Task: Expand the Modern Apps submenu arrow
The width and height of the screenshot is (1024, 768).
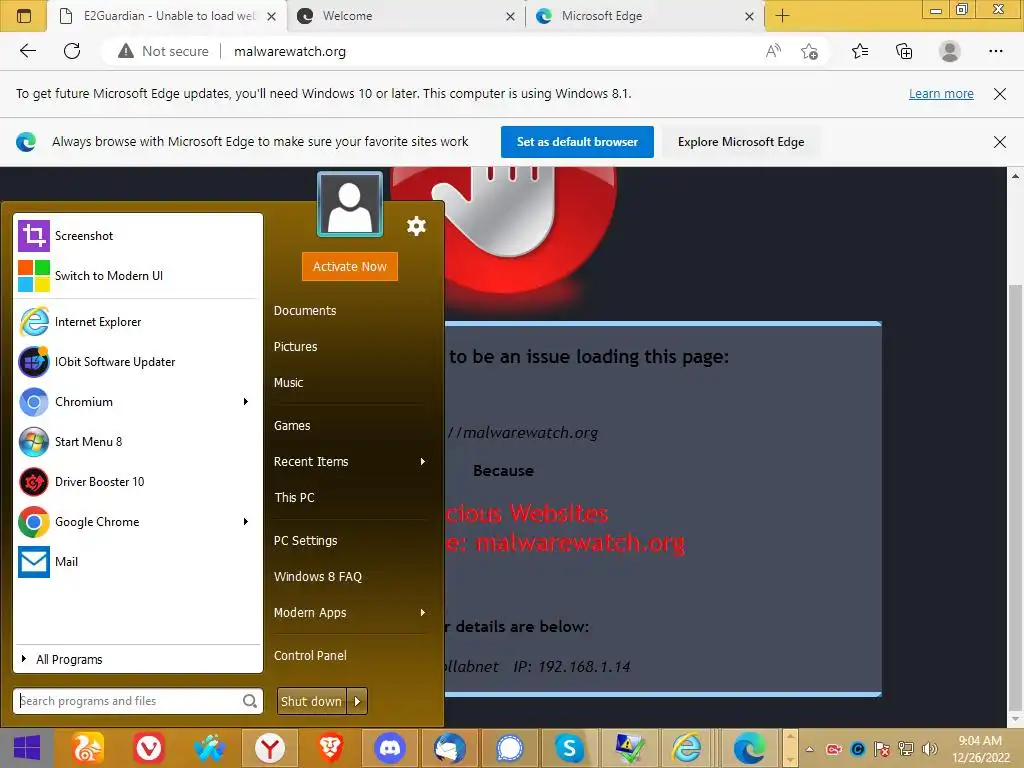Action: [423, 613]
